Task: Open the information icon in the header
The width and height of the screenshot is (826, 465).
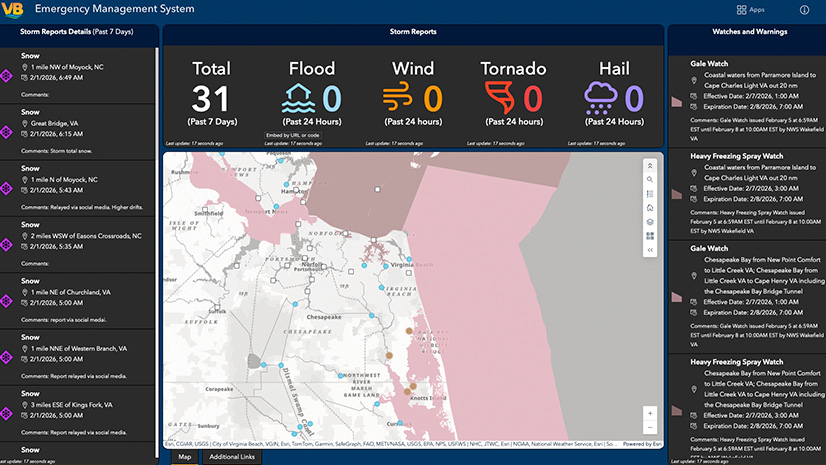Action: point(804,9)
